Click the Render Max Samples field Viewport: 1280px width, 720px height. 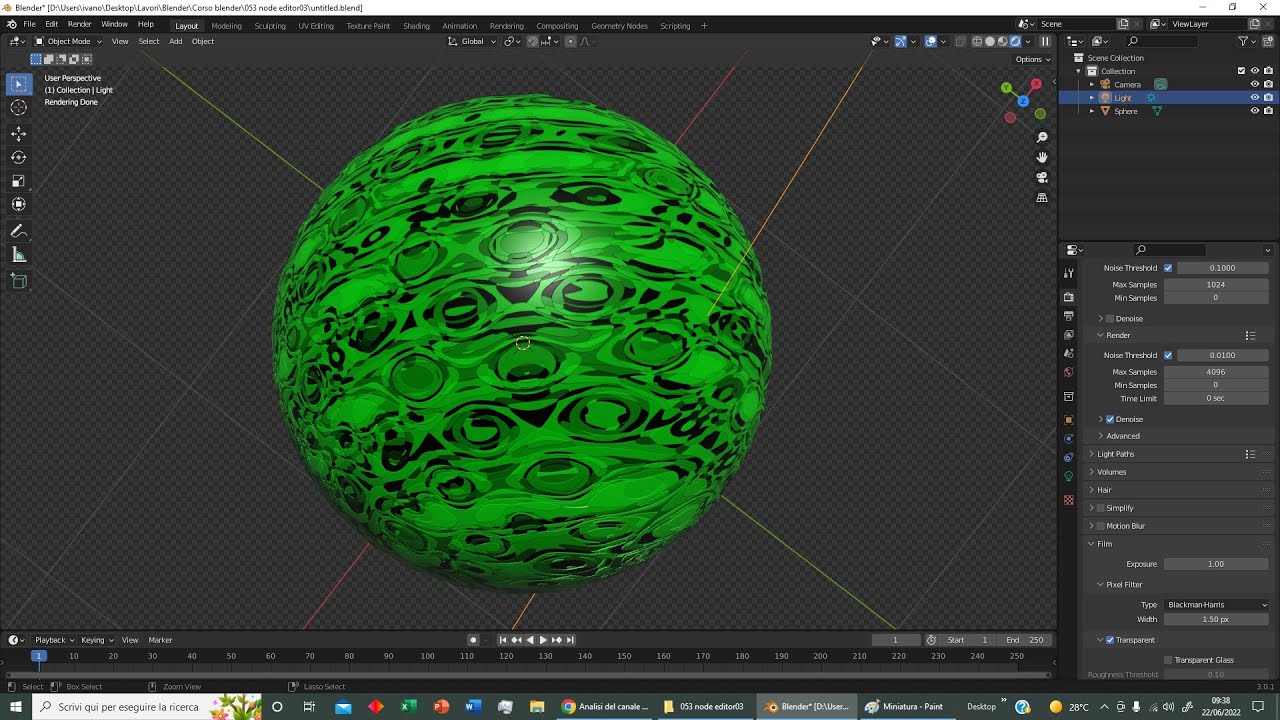tap(1216, 372)
